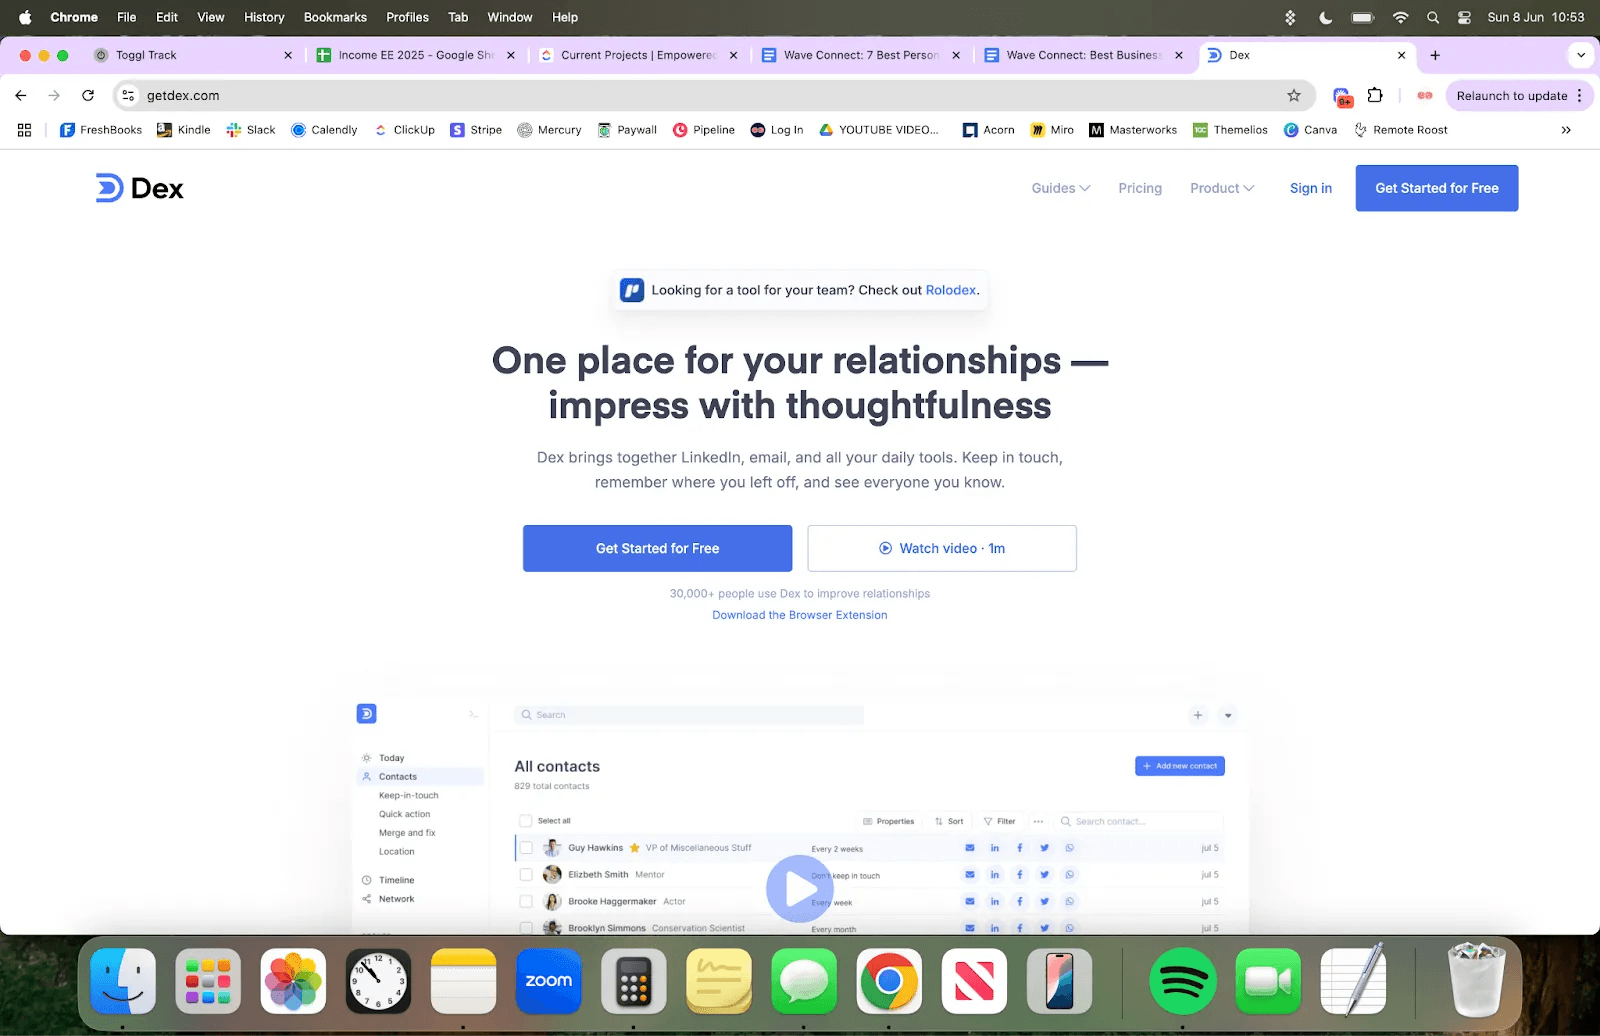The width and height of the screenshot is (1600, 1036).
Task: Open the dropdown arrow in demo top bar
Action: [x=1228, y=715]
